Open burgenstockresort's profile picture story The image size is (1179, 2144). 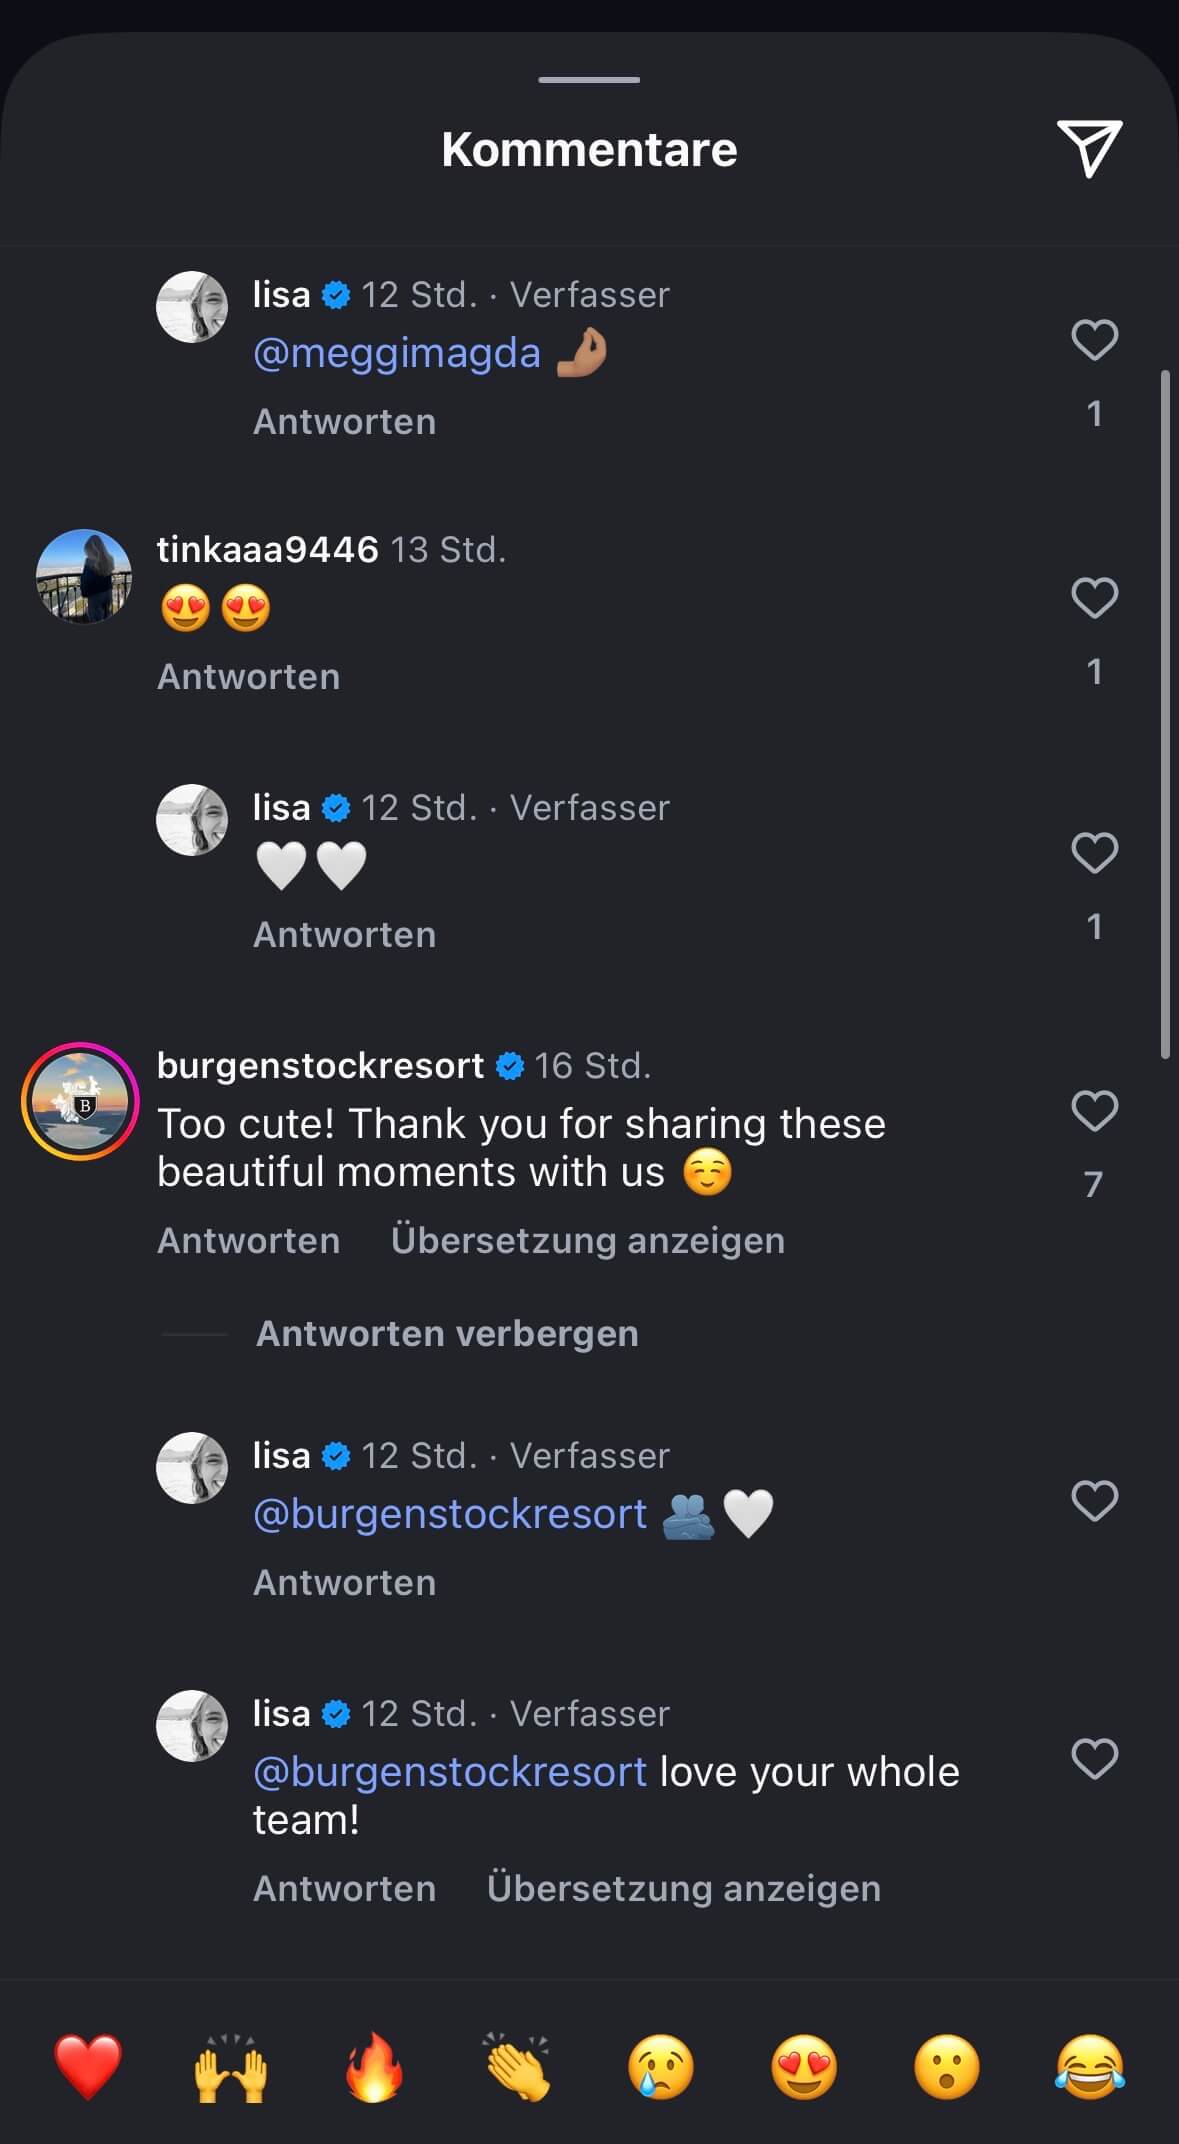[x=81, y=1101]
